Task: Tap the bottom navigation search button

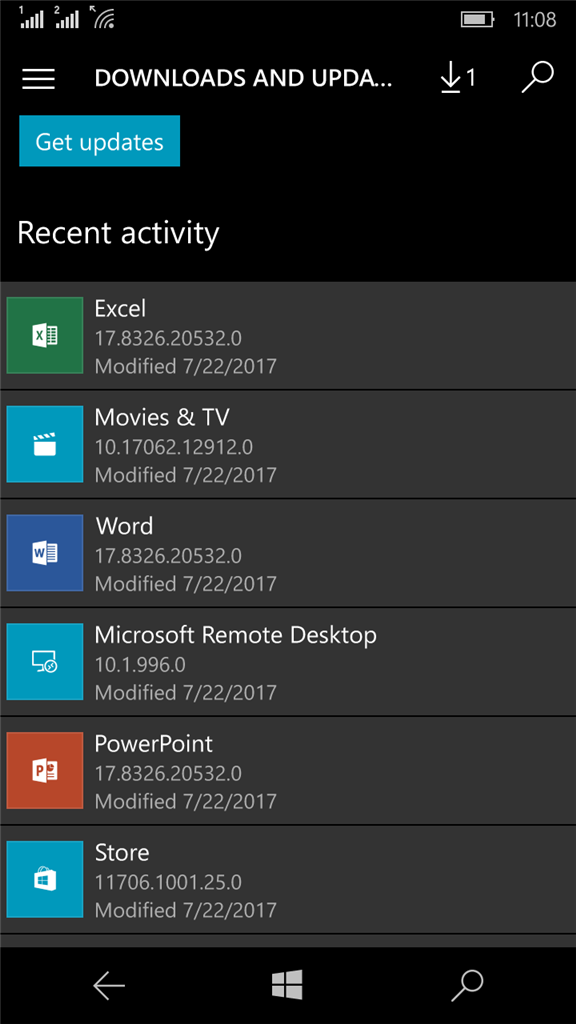Action: (467, 985)
